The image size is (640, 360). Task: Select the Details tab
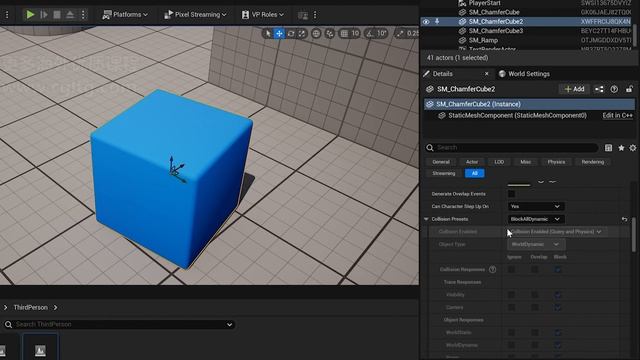(442, 74)
